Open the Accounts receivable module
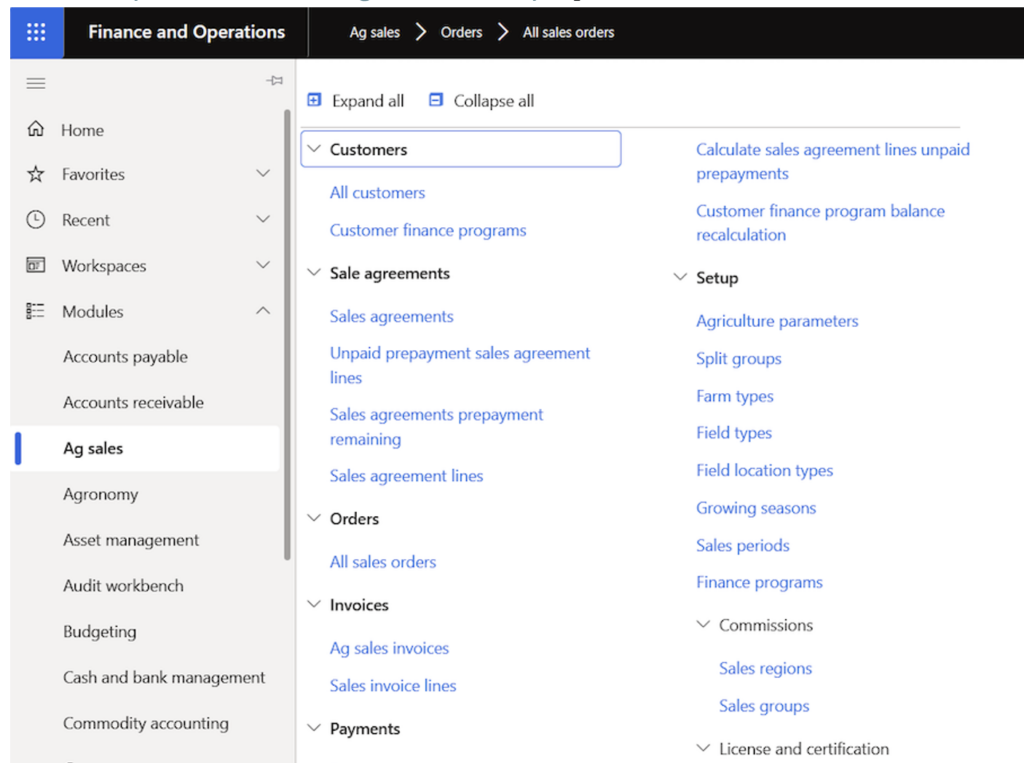 click(133, 402)
